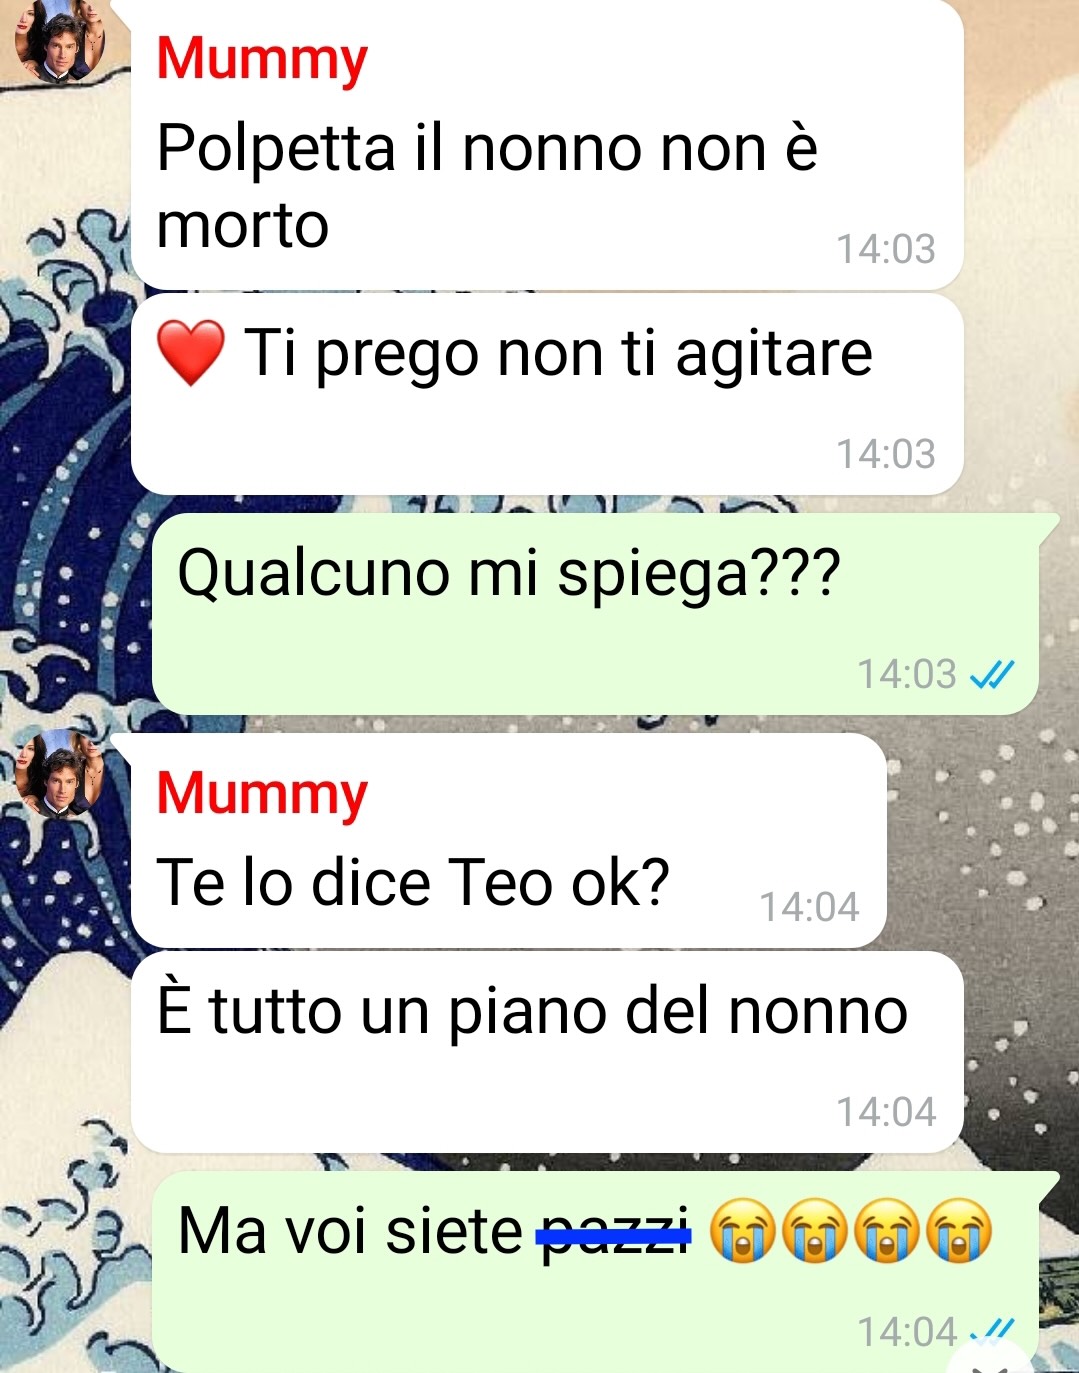The height and width of the screenshot is (1373, 1079).
Task: Tap the Mummy name above "Te lo dice Teo ok?"
Action: click(262, 793)
